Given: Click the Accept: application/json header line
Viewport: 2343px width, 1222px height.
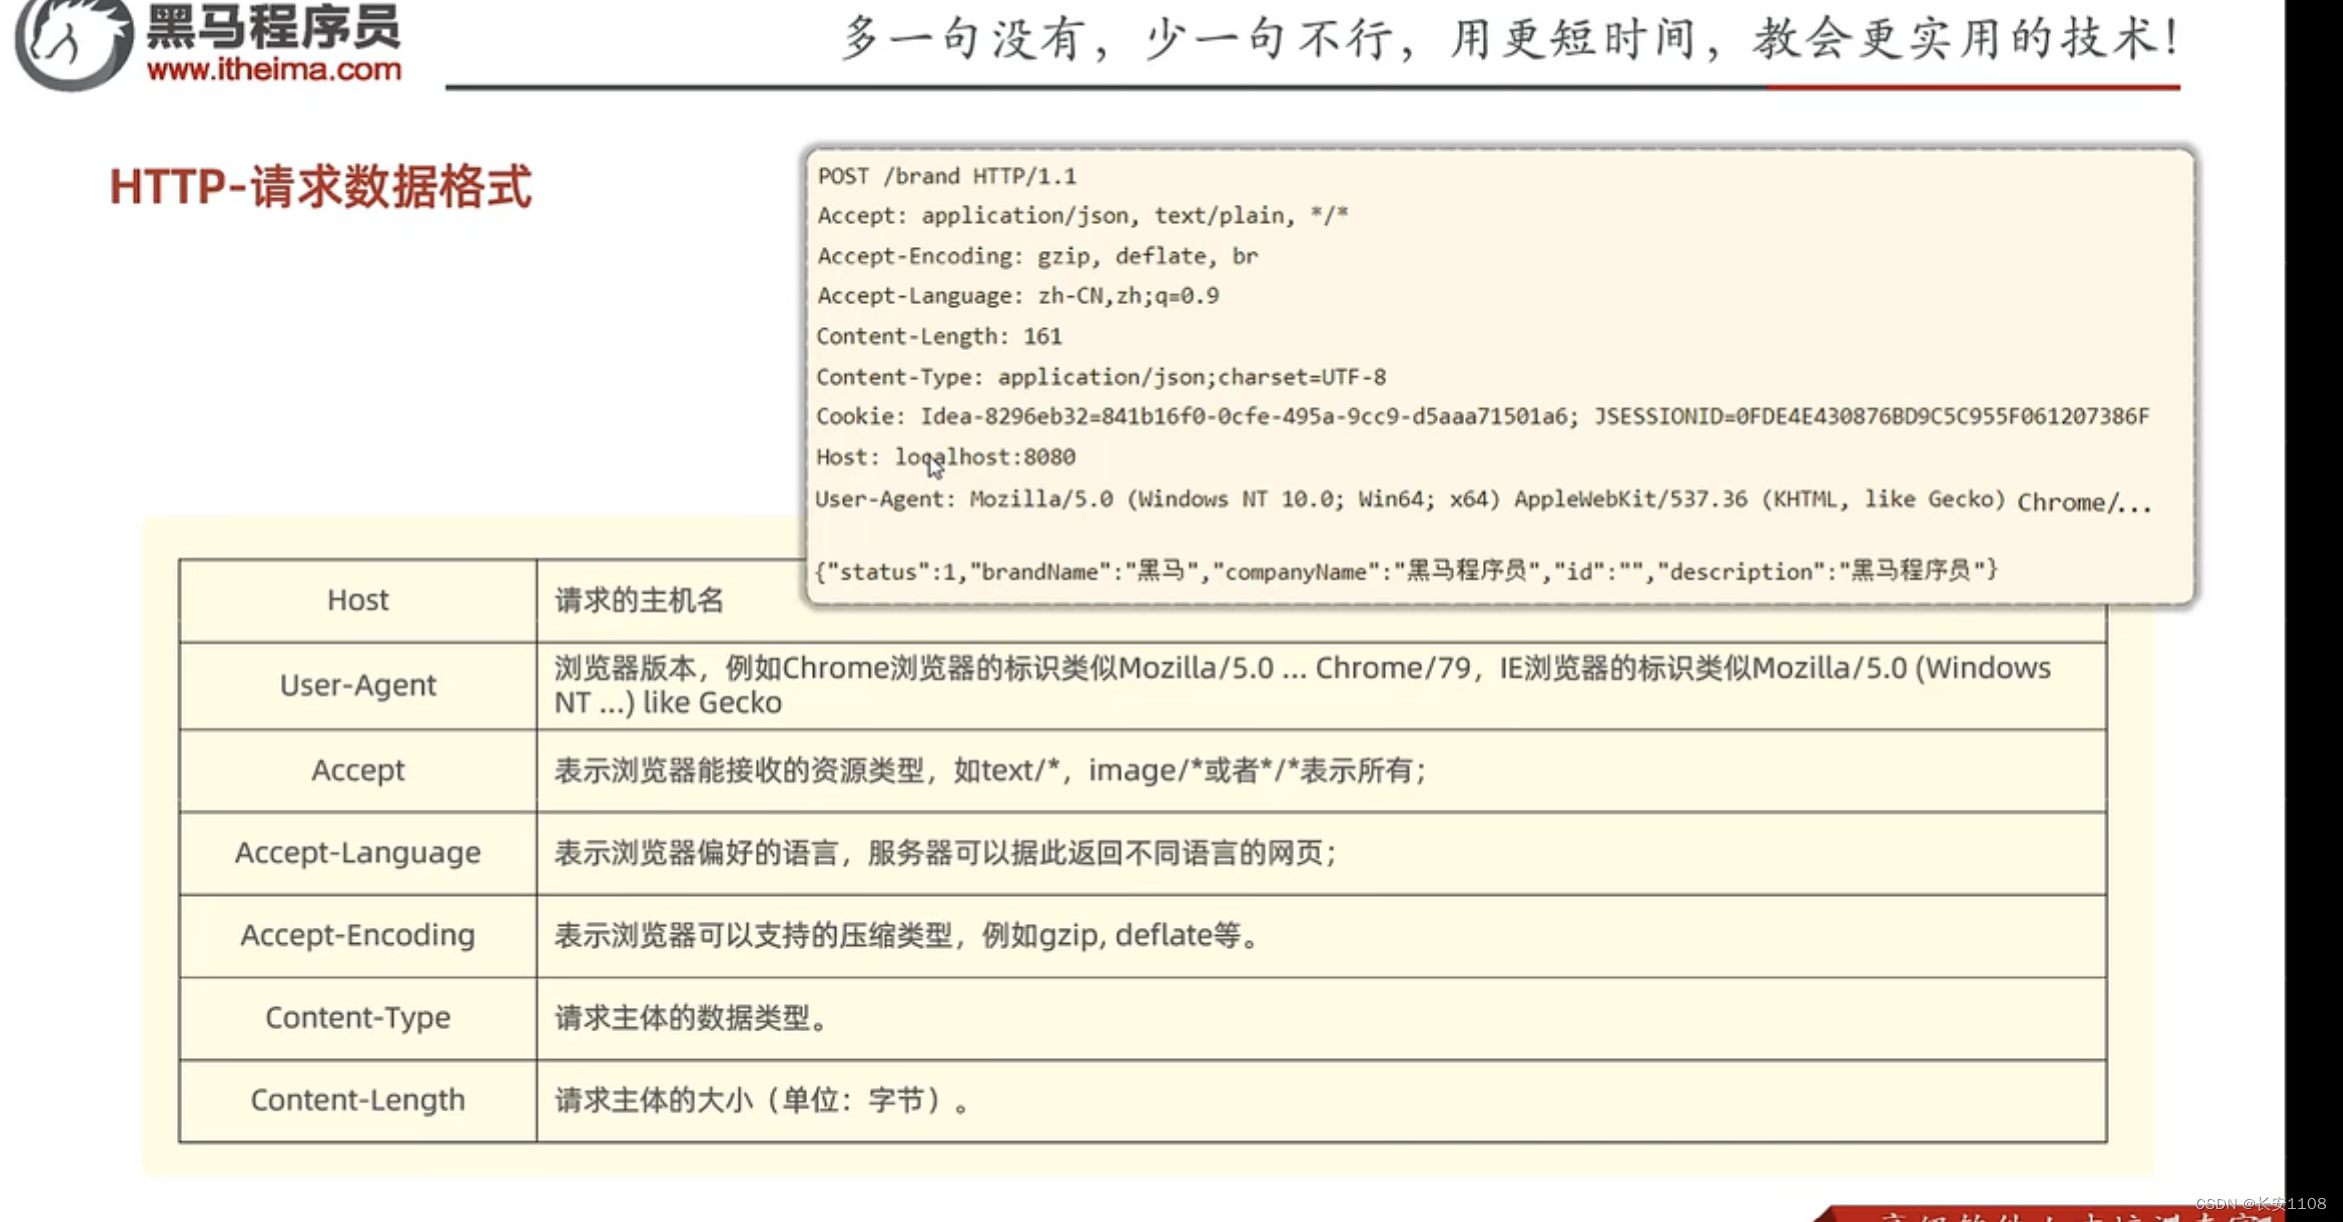Looking at the screenshot, I should (1082, 215).
